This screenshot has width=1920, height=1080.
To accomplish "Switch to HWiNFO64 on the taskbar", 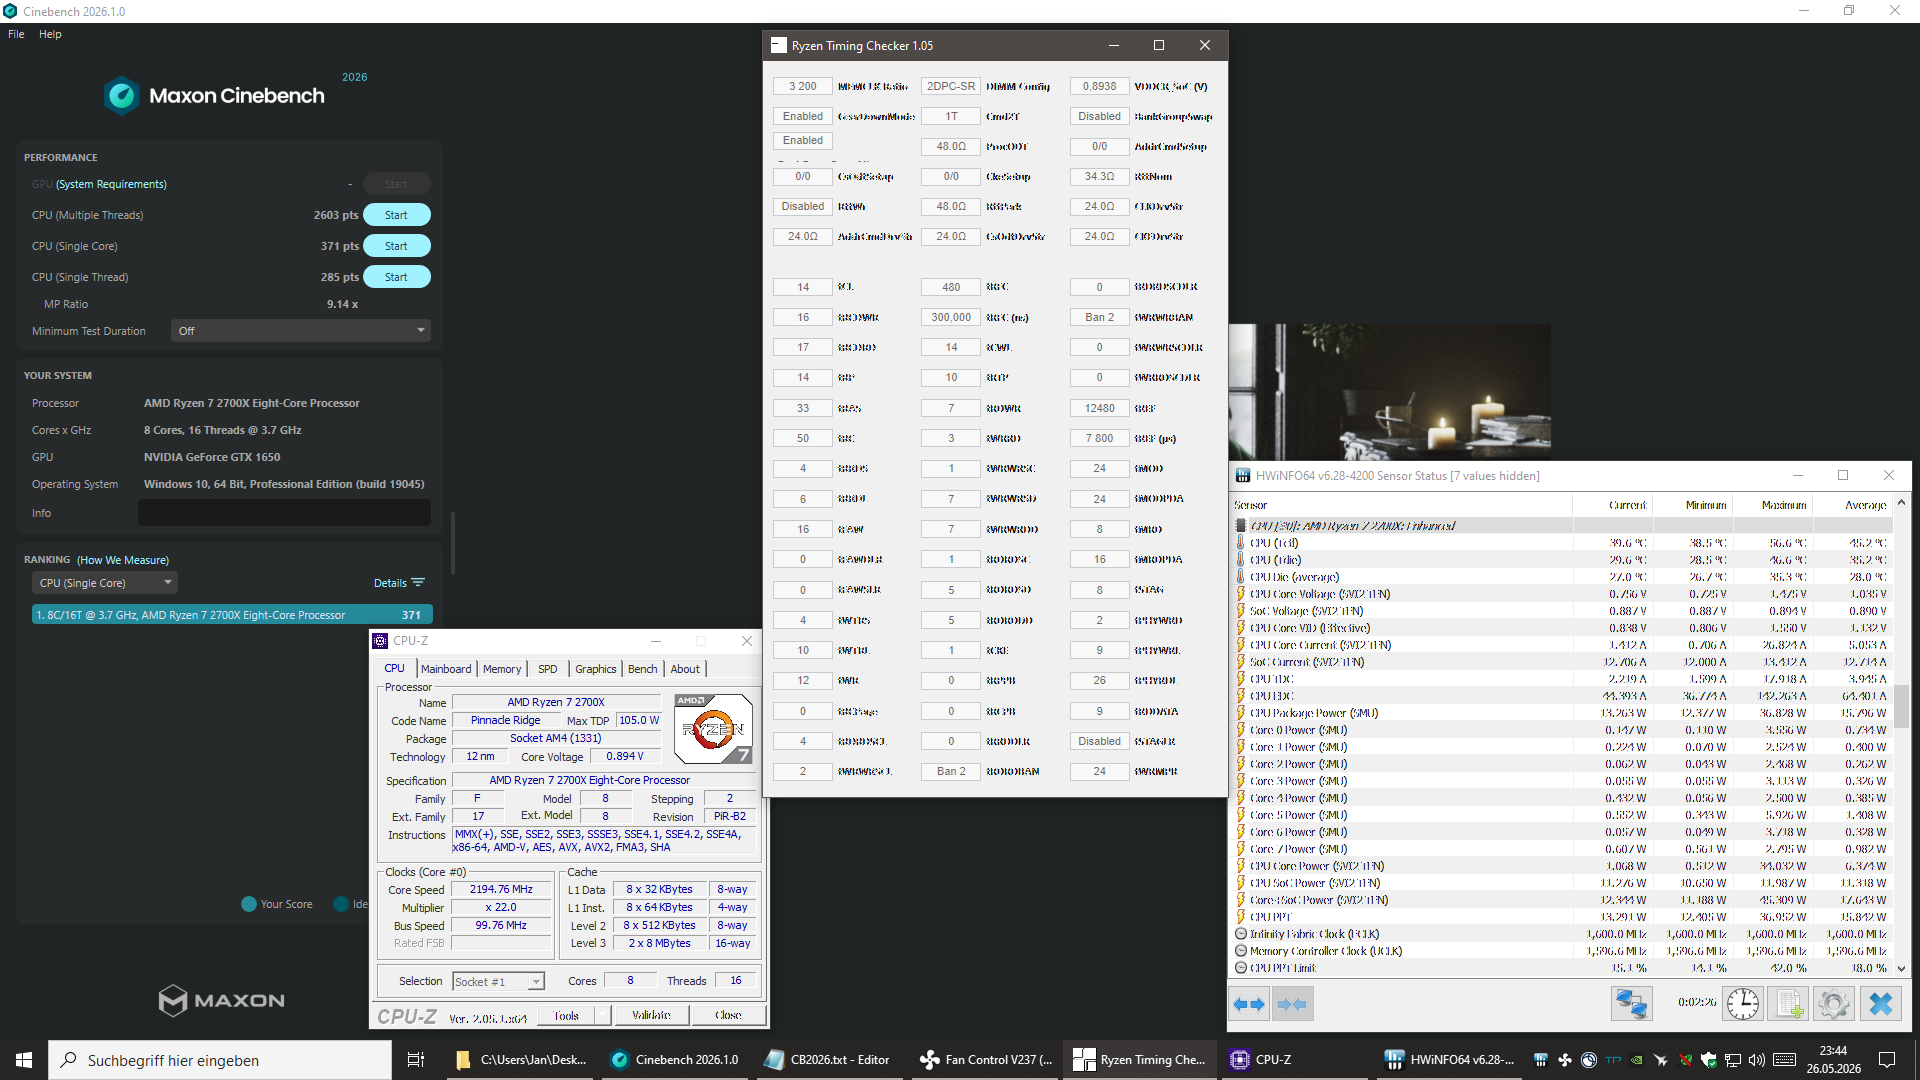I will 1450,1060.
